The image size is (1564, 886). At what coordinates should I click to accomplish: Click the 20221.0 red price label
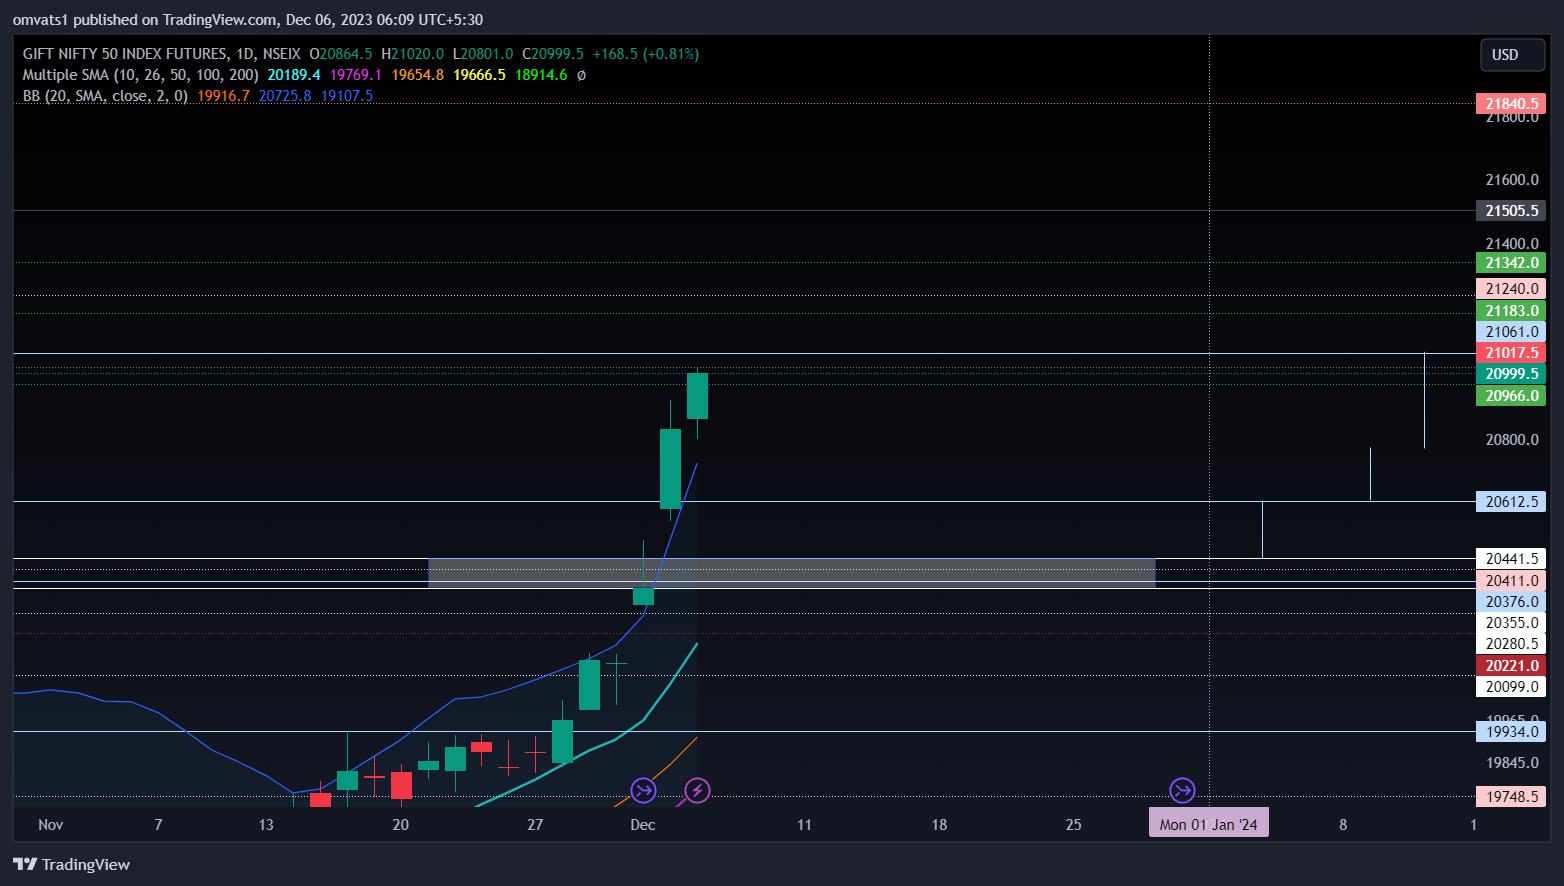pos(1511,666)
